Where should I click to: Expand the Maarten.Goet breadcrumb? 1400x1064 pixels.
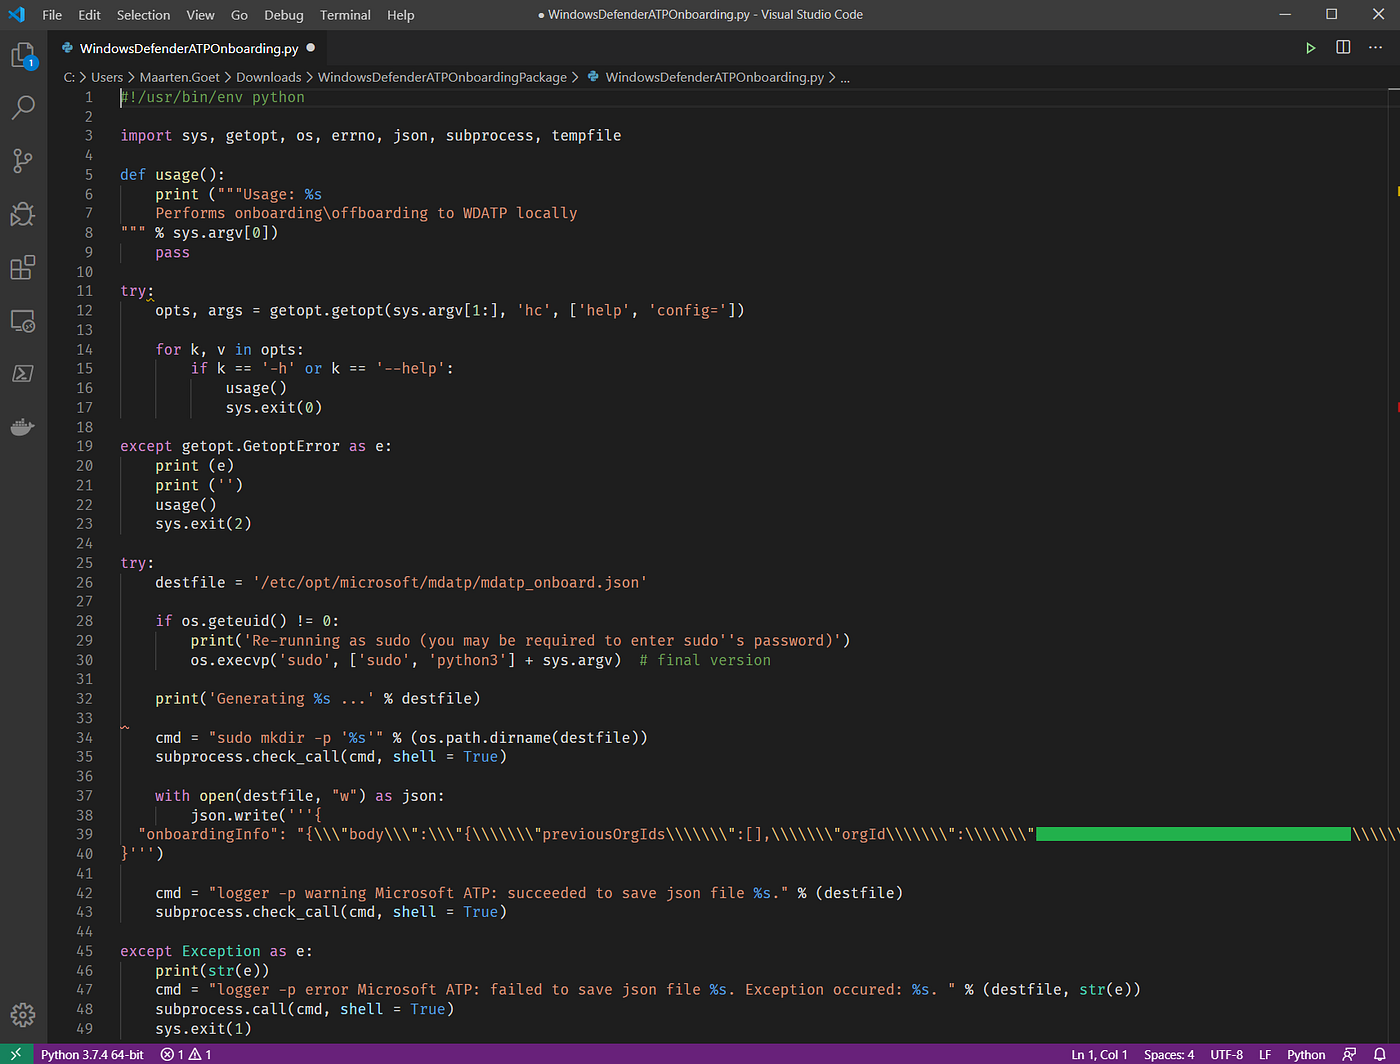[180, 77]
